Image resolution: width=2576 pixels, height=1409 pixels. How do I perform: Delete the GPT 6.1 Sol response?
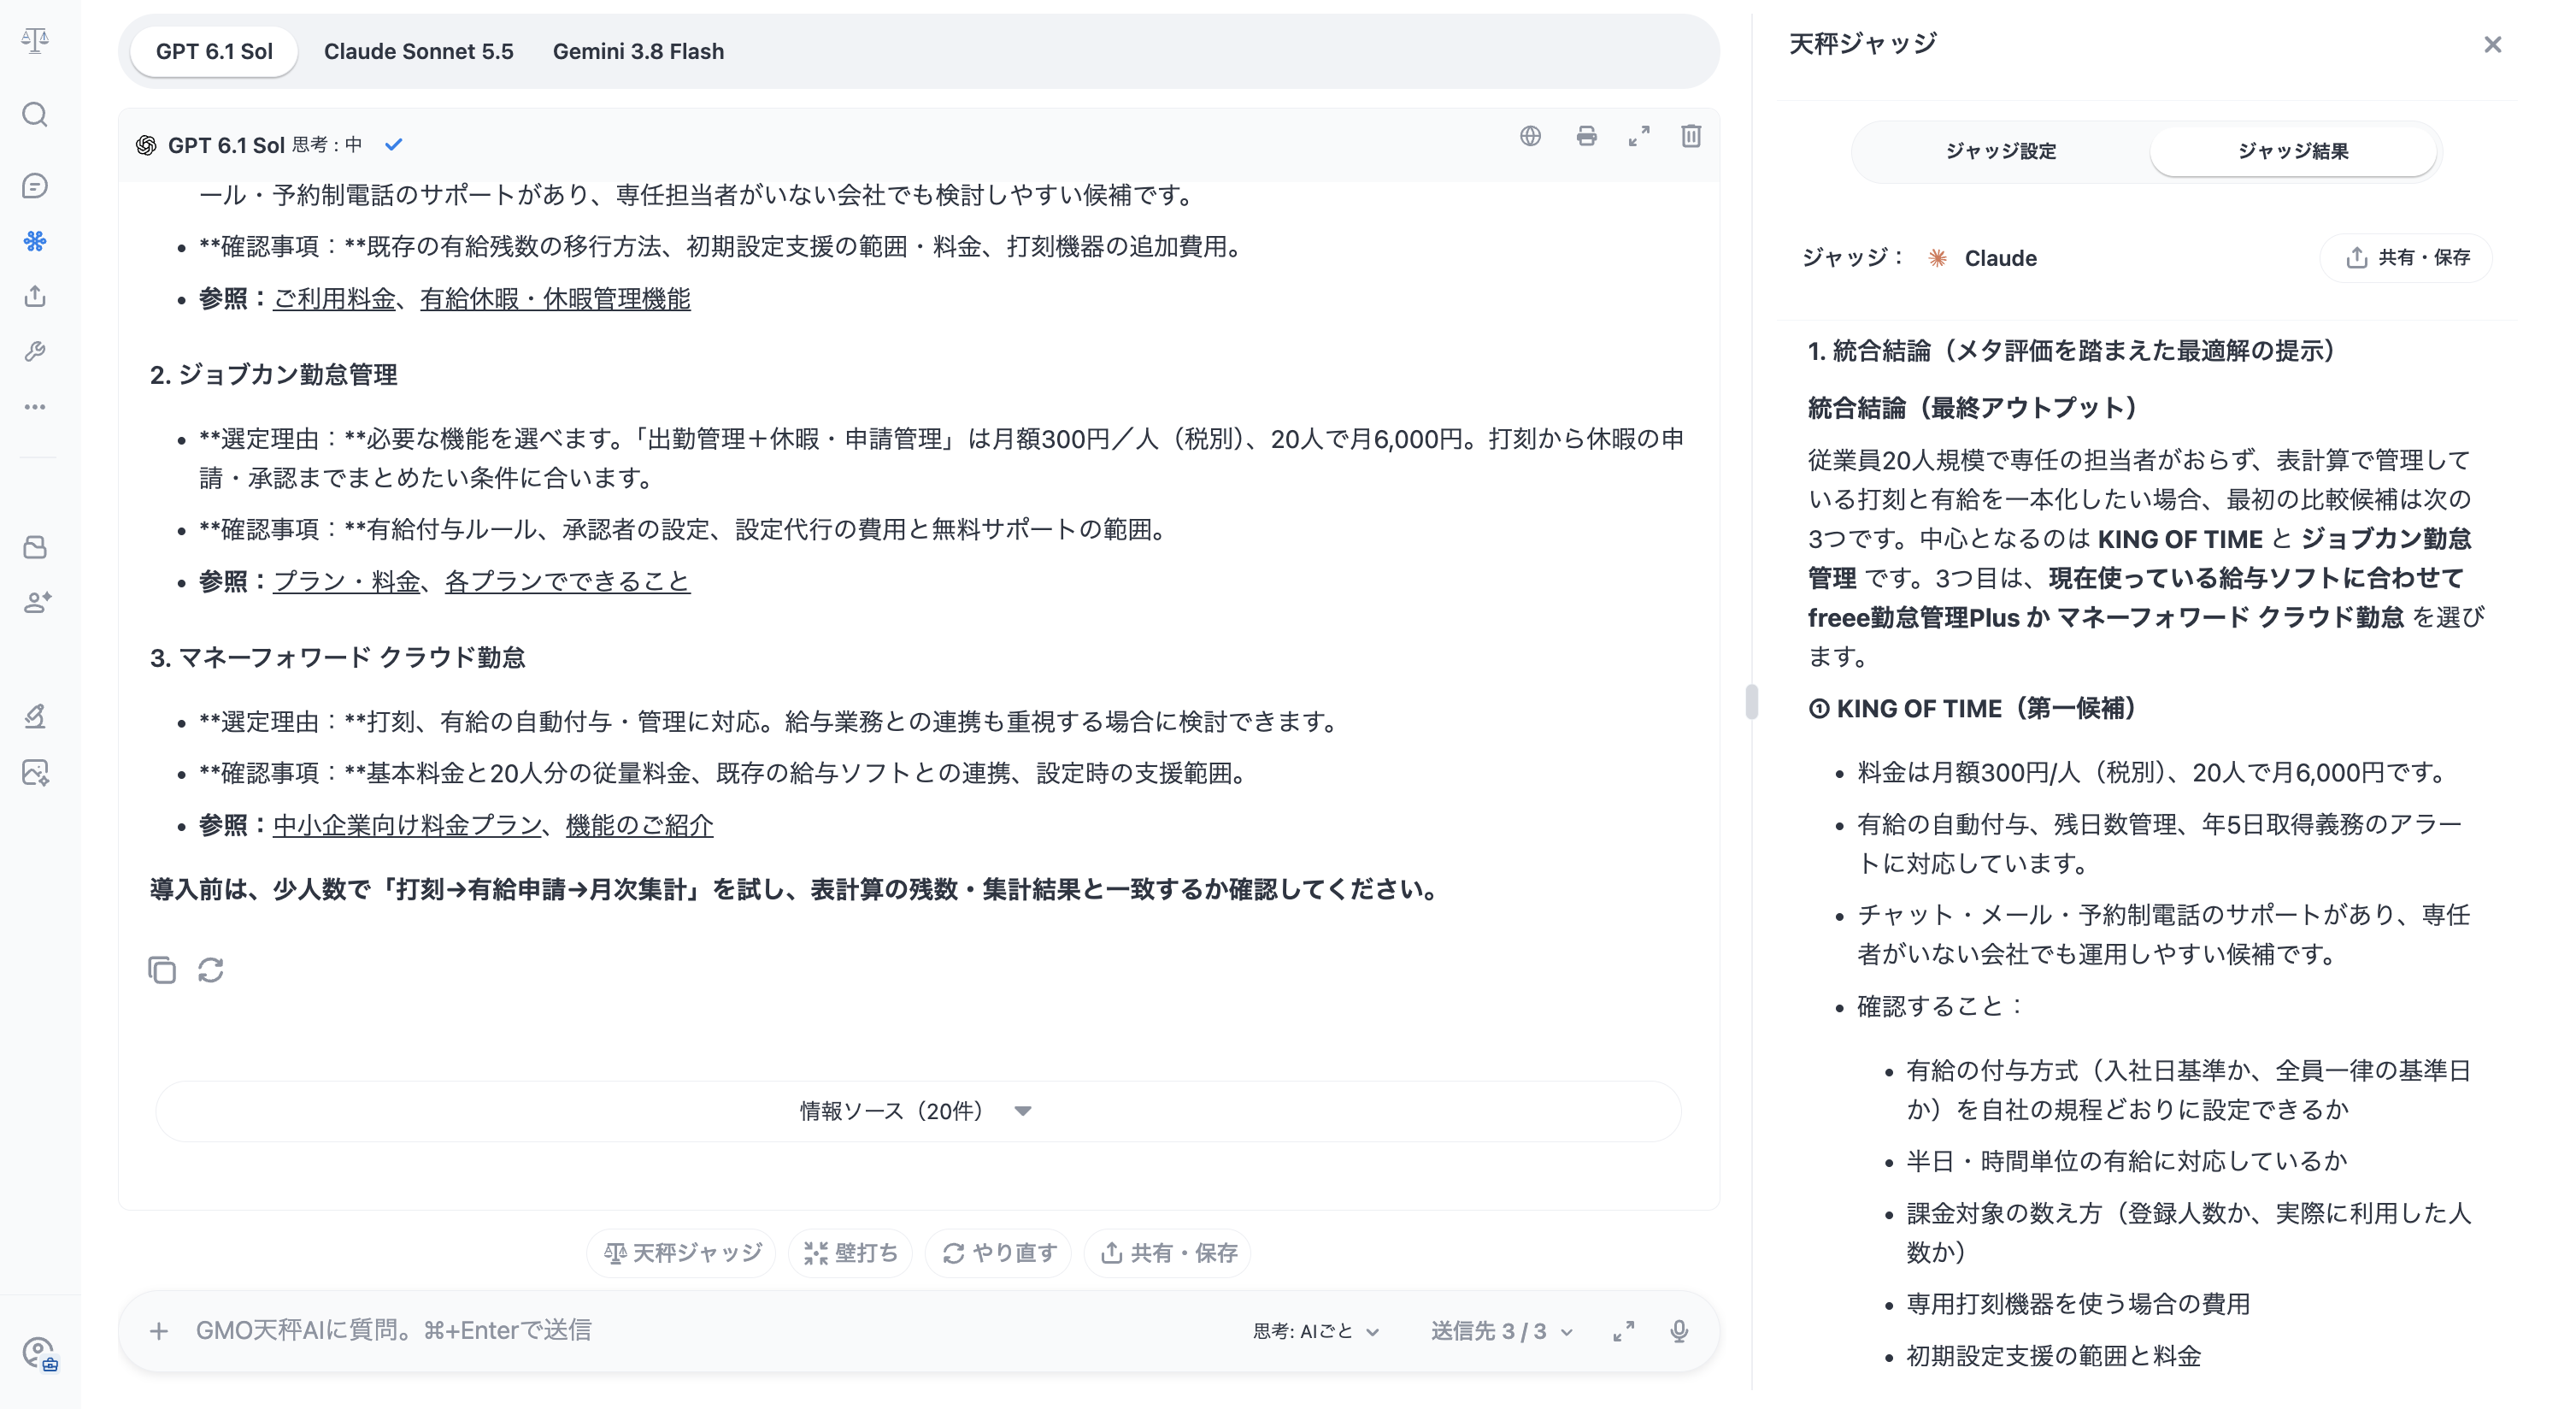1691,136
